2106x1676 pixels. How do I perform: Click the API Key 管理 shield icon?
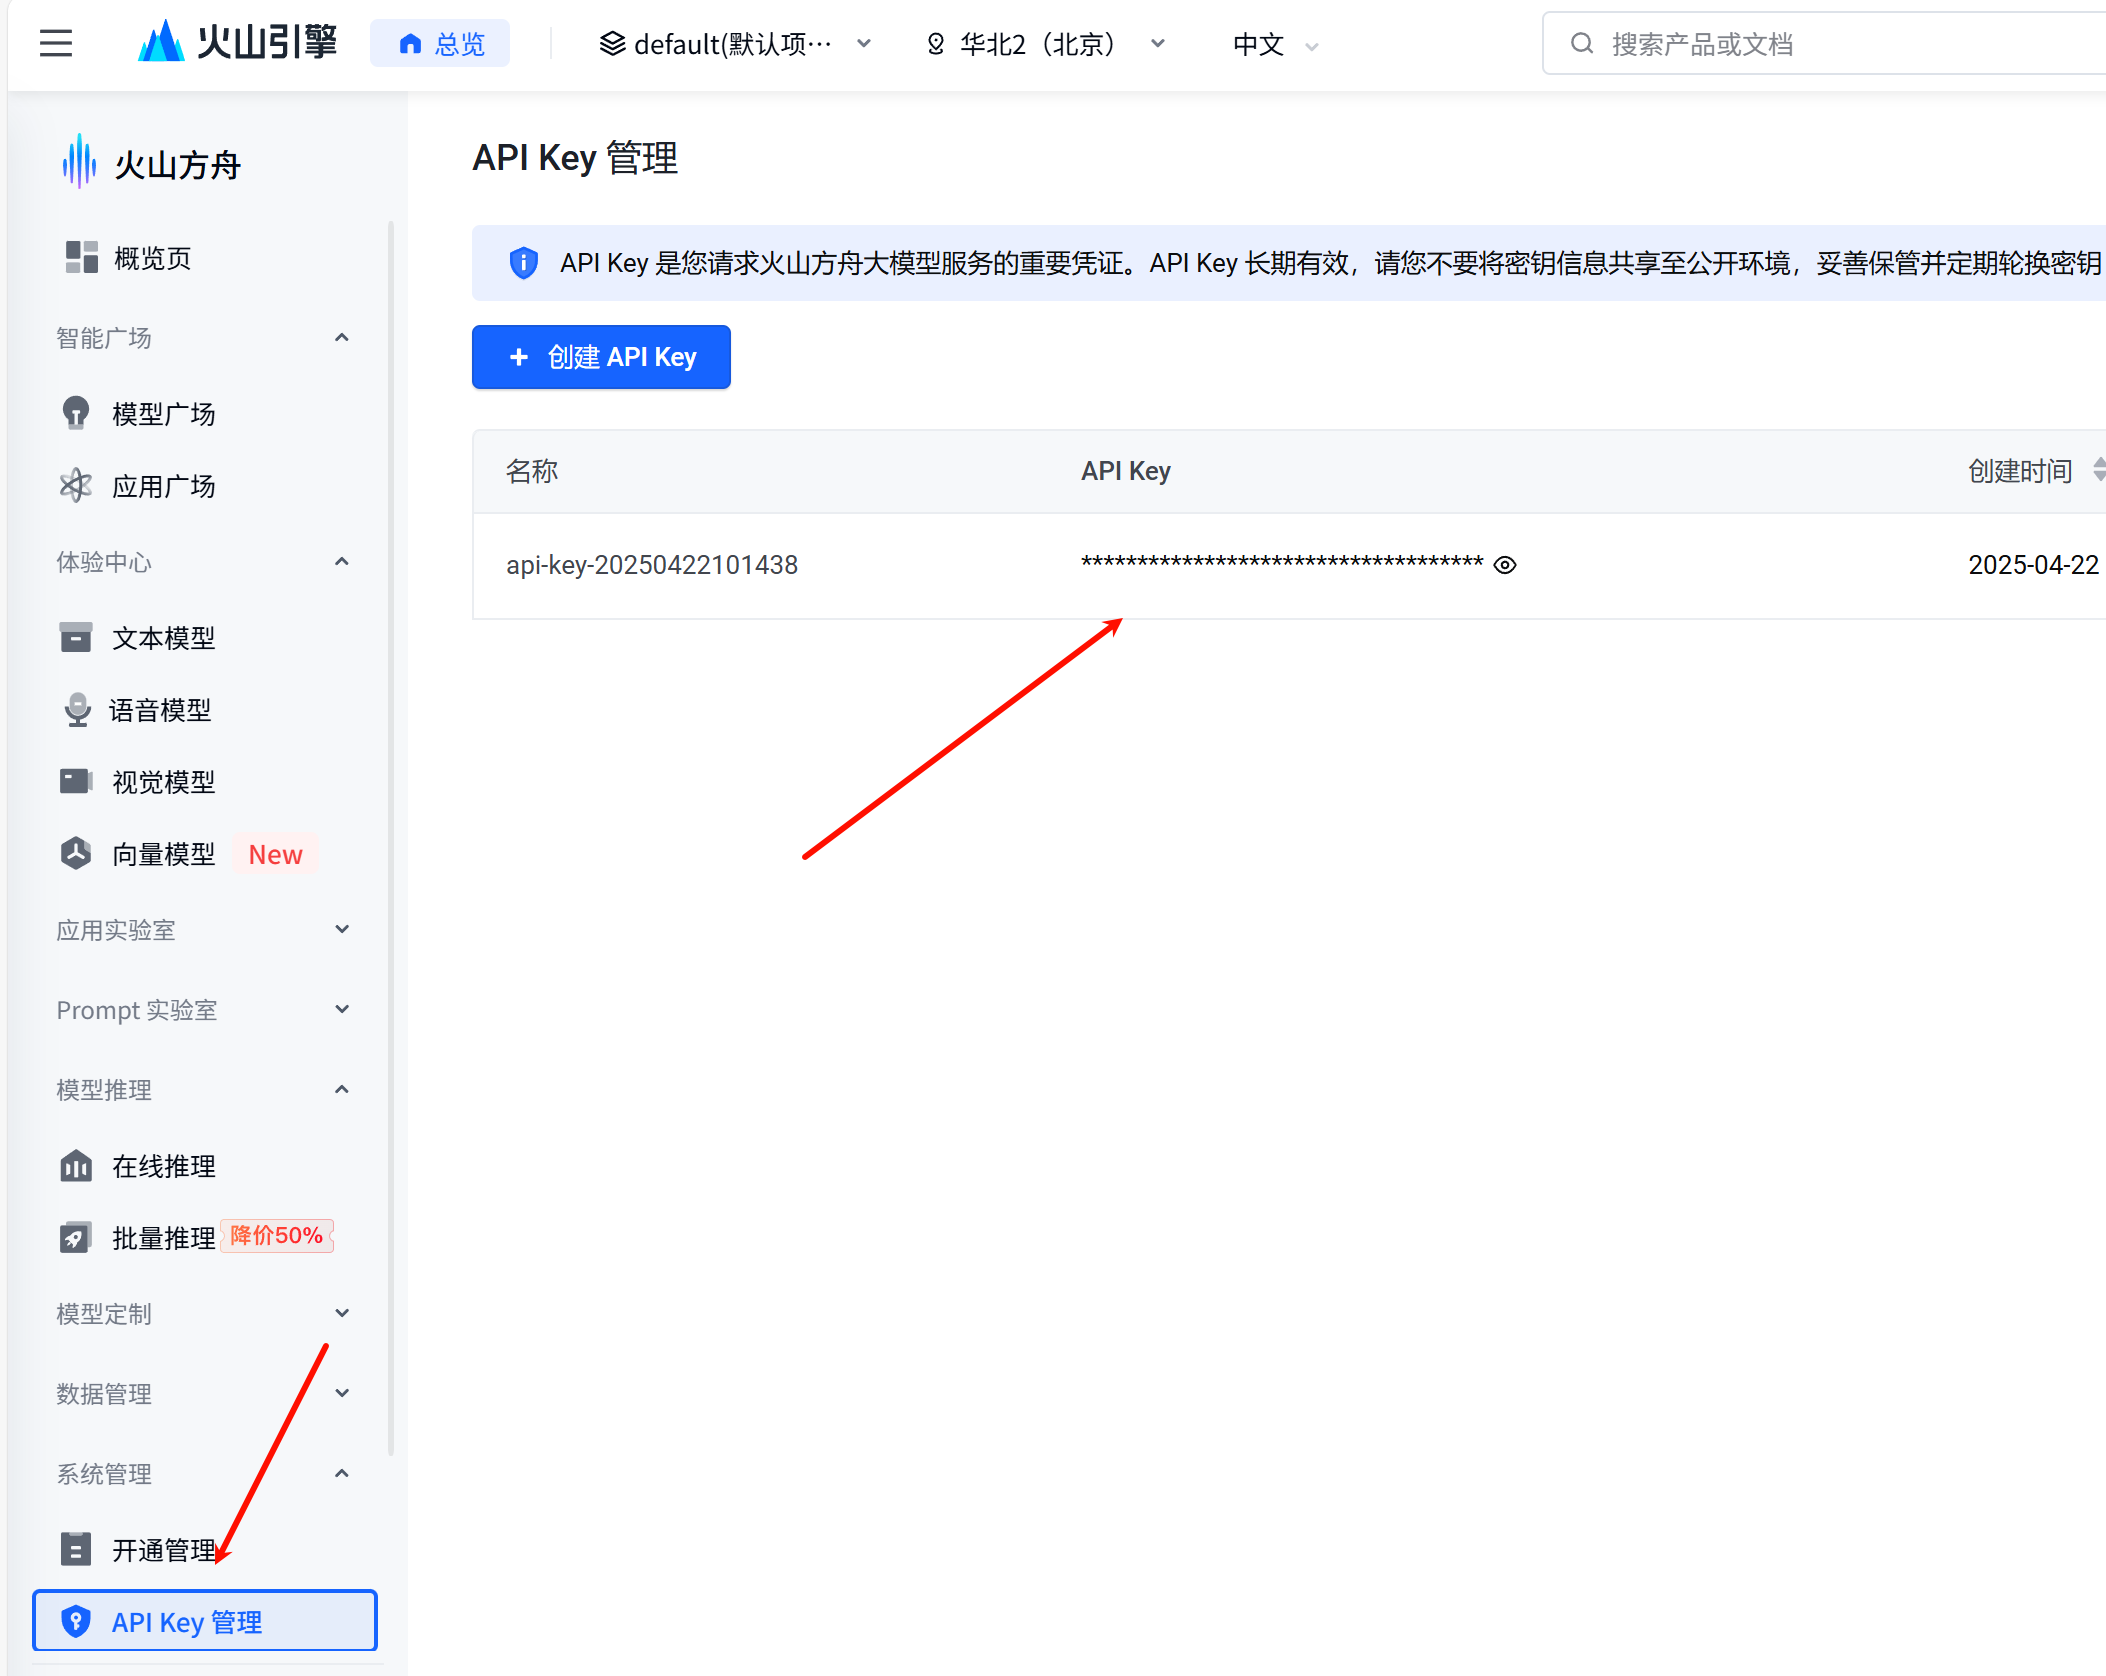tap(76, 1621)
